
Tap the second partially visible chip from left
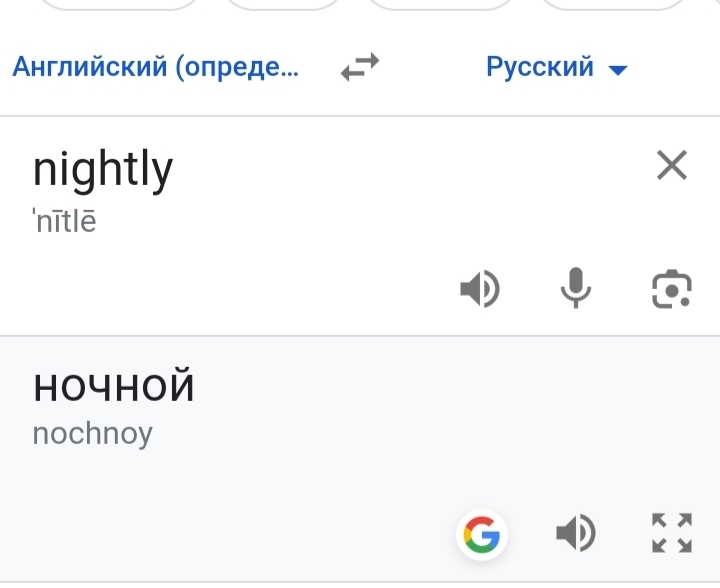click(280, 4)
